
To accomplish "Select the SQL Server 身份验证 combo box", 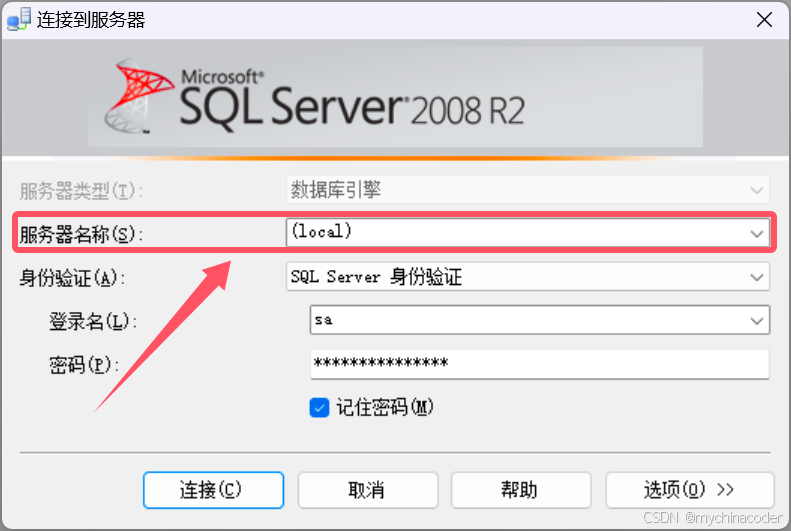I will click(x=528, y=276).
